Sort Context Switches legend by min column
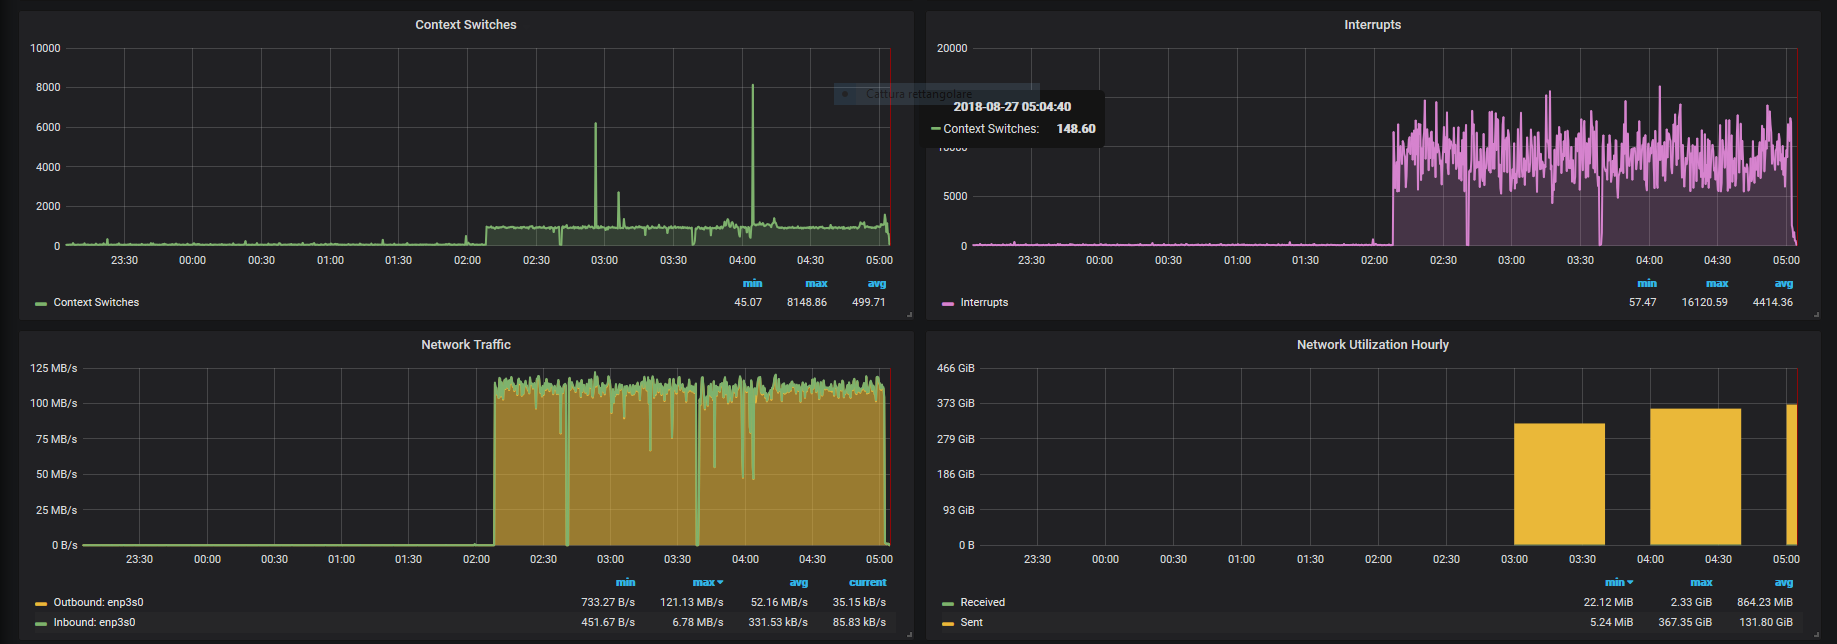 point(752,284)
